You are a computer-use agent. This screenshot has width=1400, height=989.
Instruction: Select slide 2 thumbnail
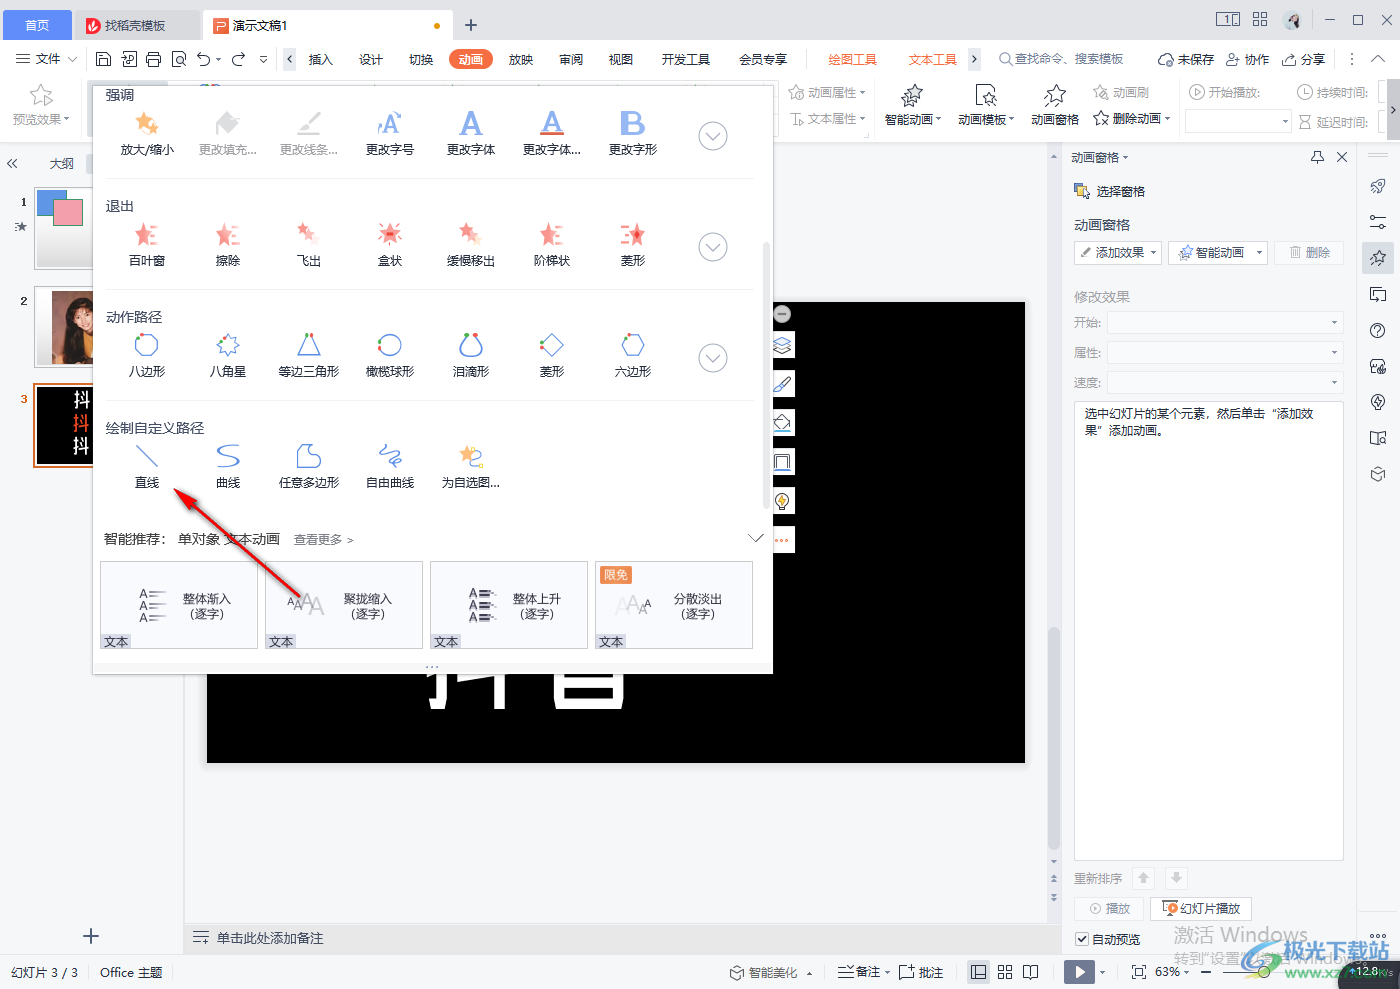[x=65, y=328]
